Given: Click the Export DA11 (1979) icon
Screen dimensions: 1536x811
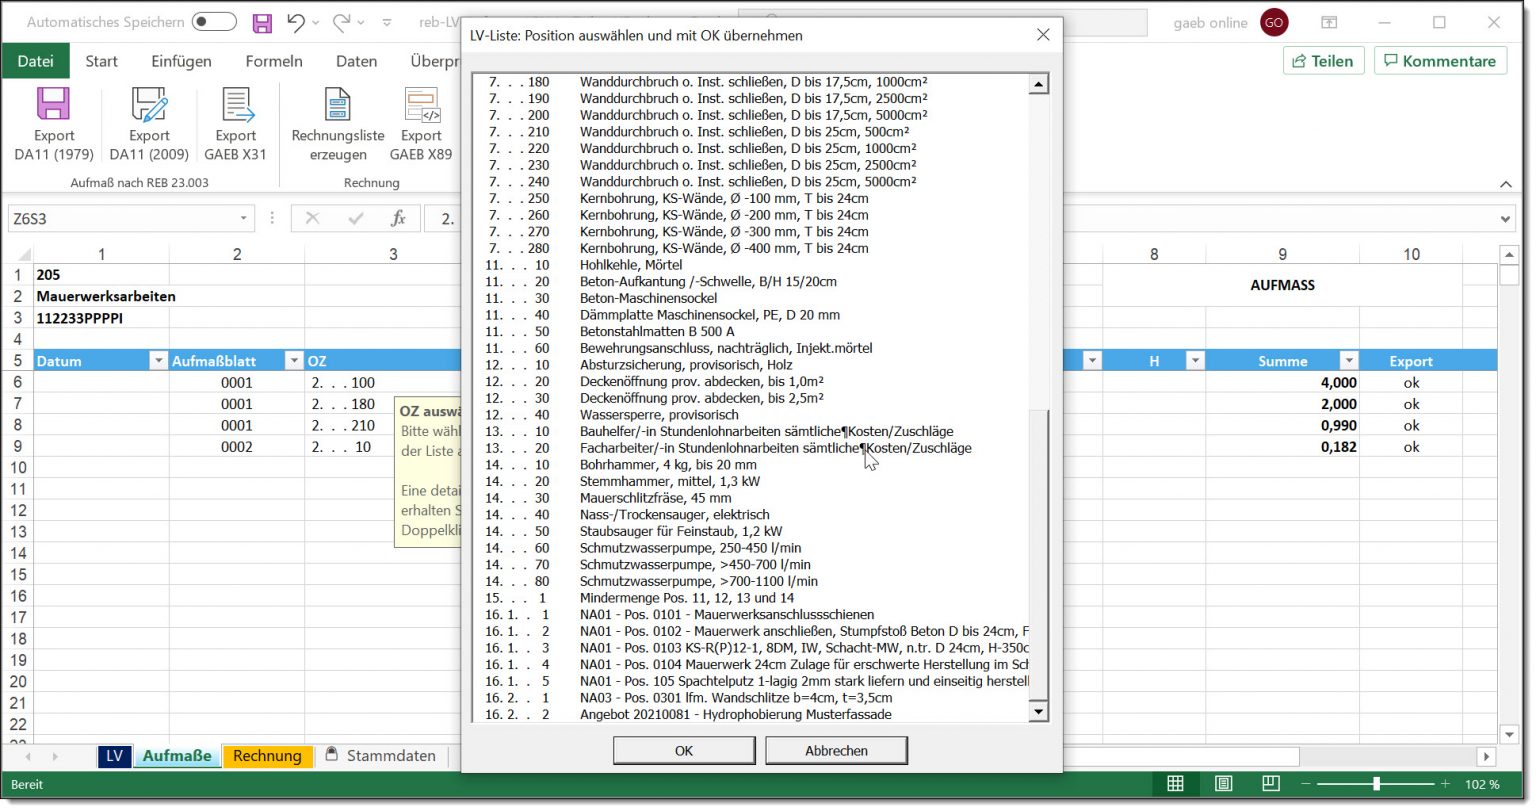Looking at the screenshot, I should (53, 122).
